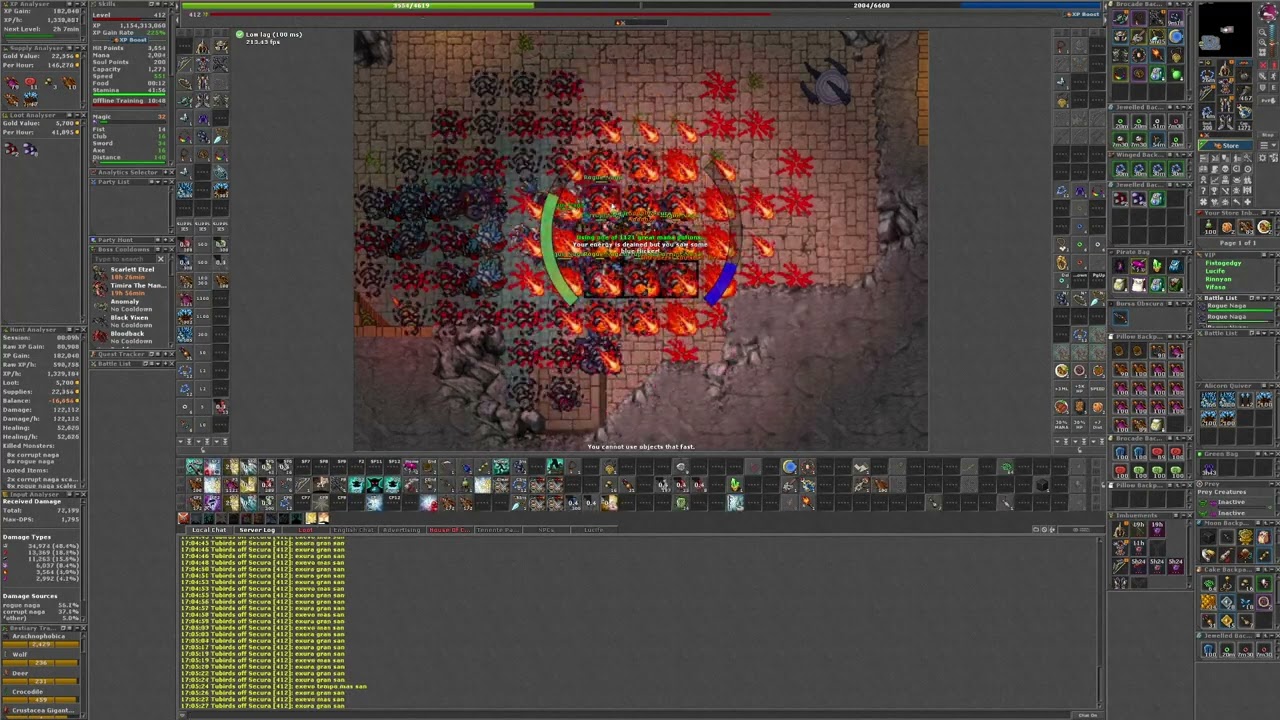The width and height of the screenshot is (1280, 720).
Task: Select VIP entry 'Vifasa'
Action: pyautogui.click(x=1216, y=287)
